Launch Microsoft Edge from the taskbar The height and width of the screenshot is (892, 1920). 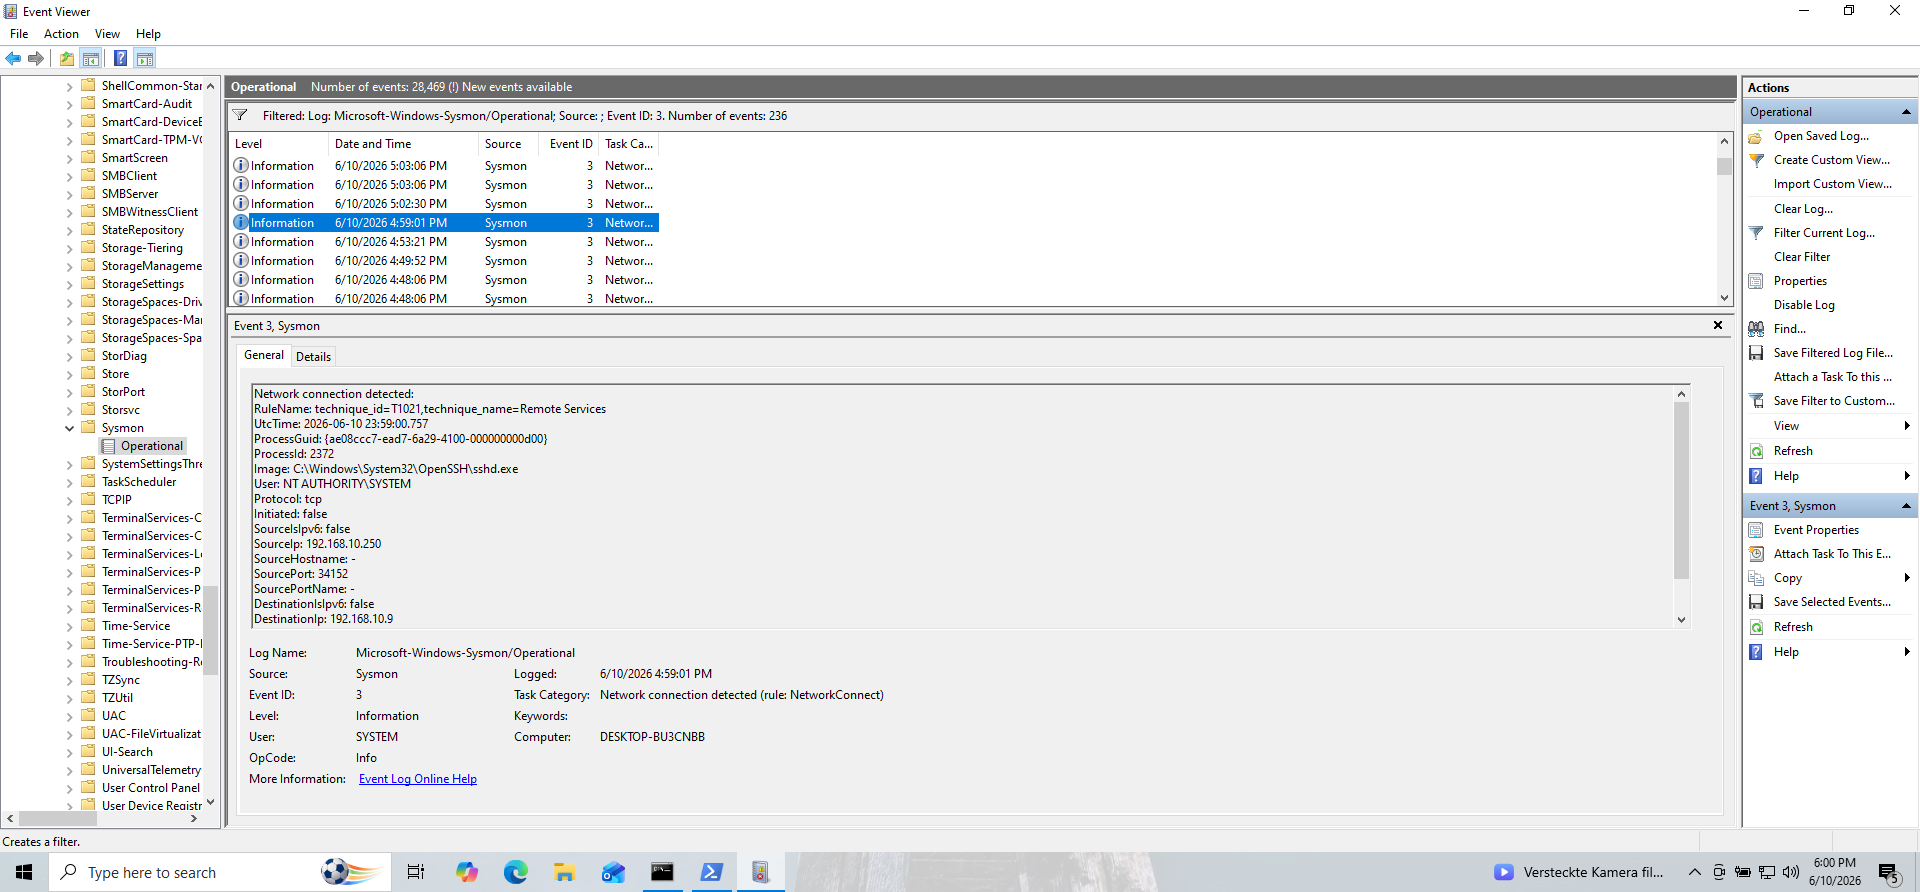click(x=515, y=872)
